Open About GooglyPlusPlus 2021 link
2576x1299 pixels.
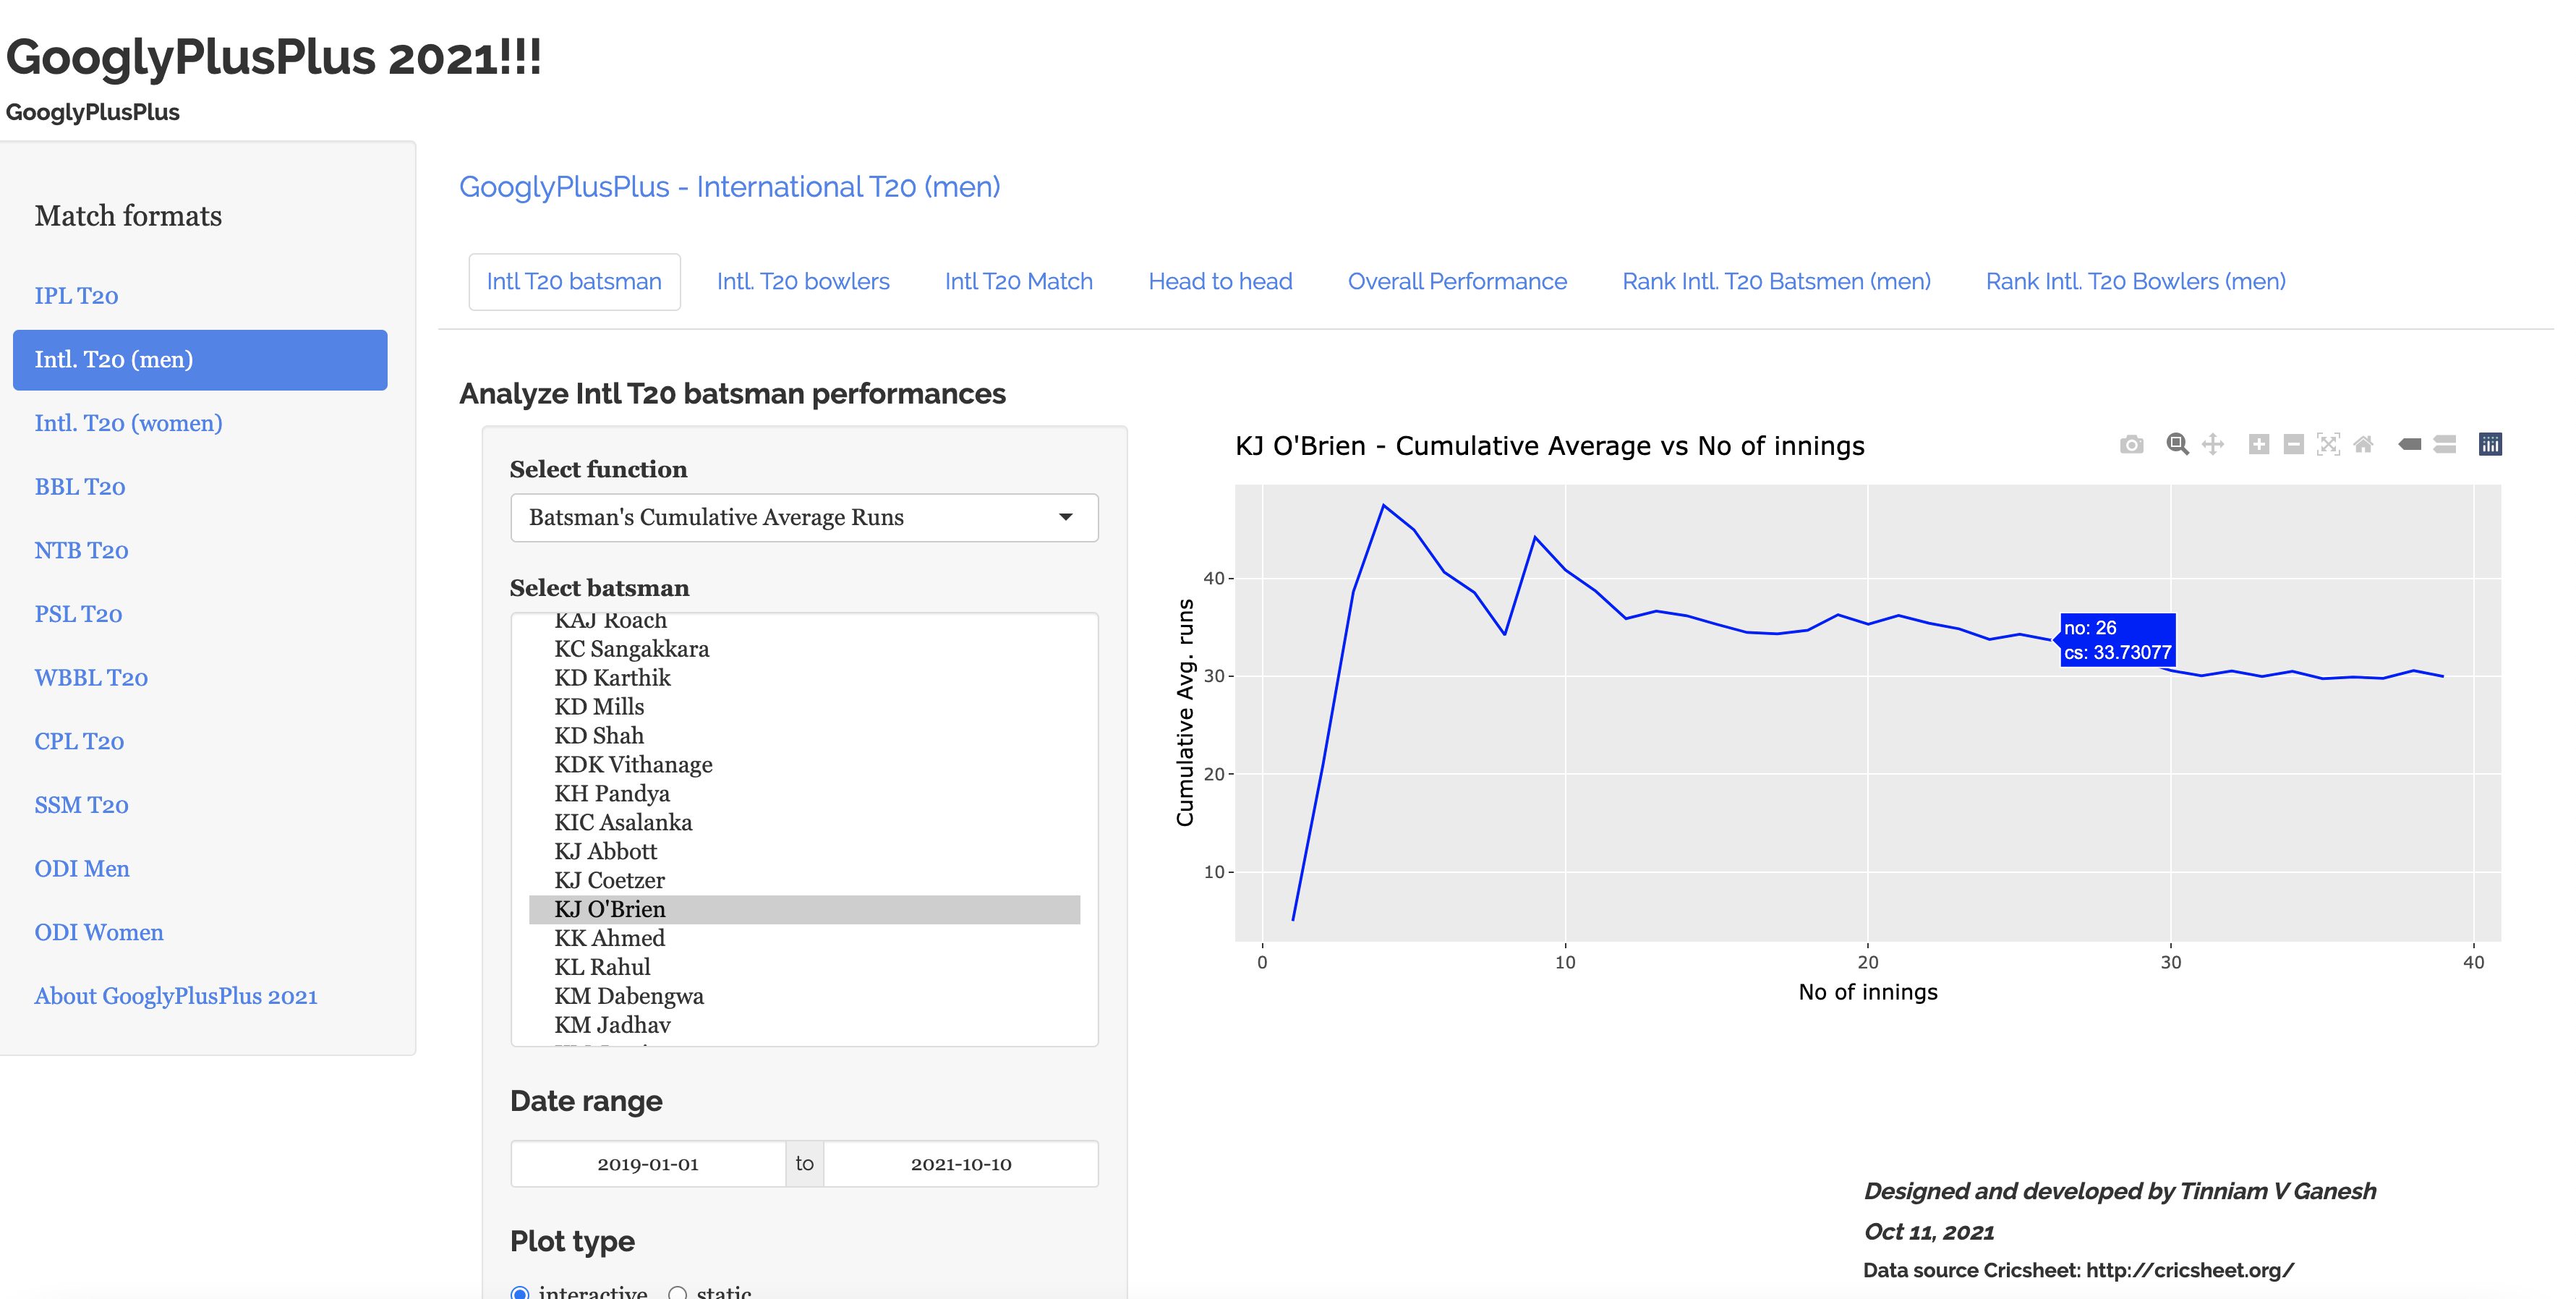click(175, 996)
